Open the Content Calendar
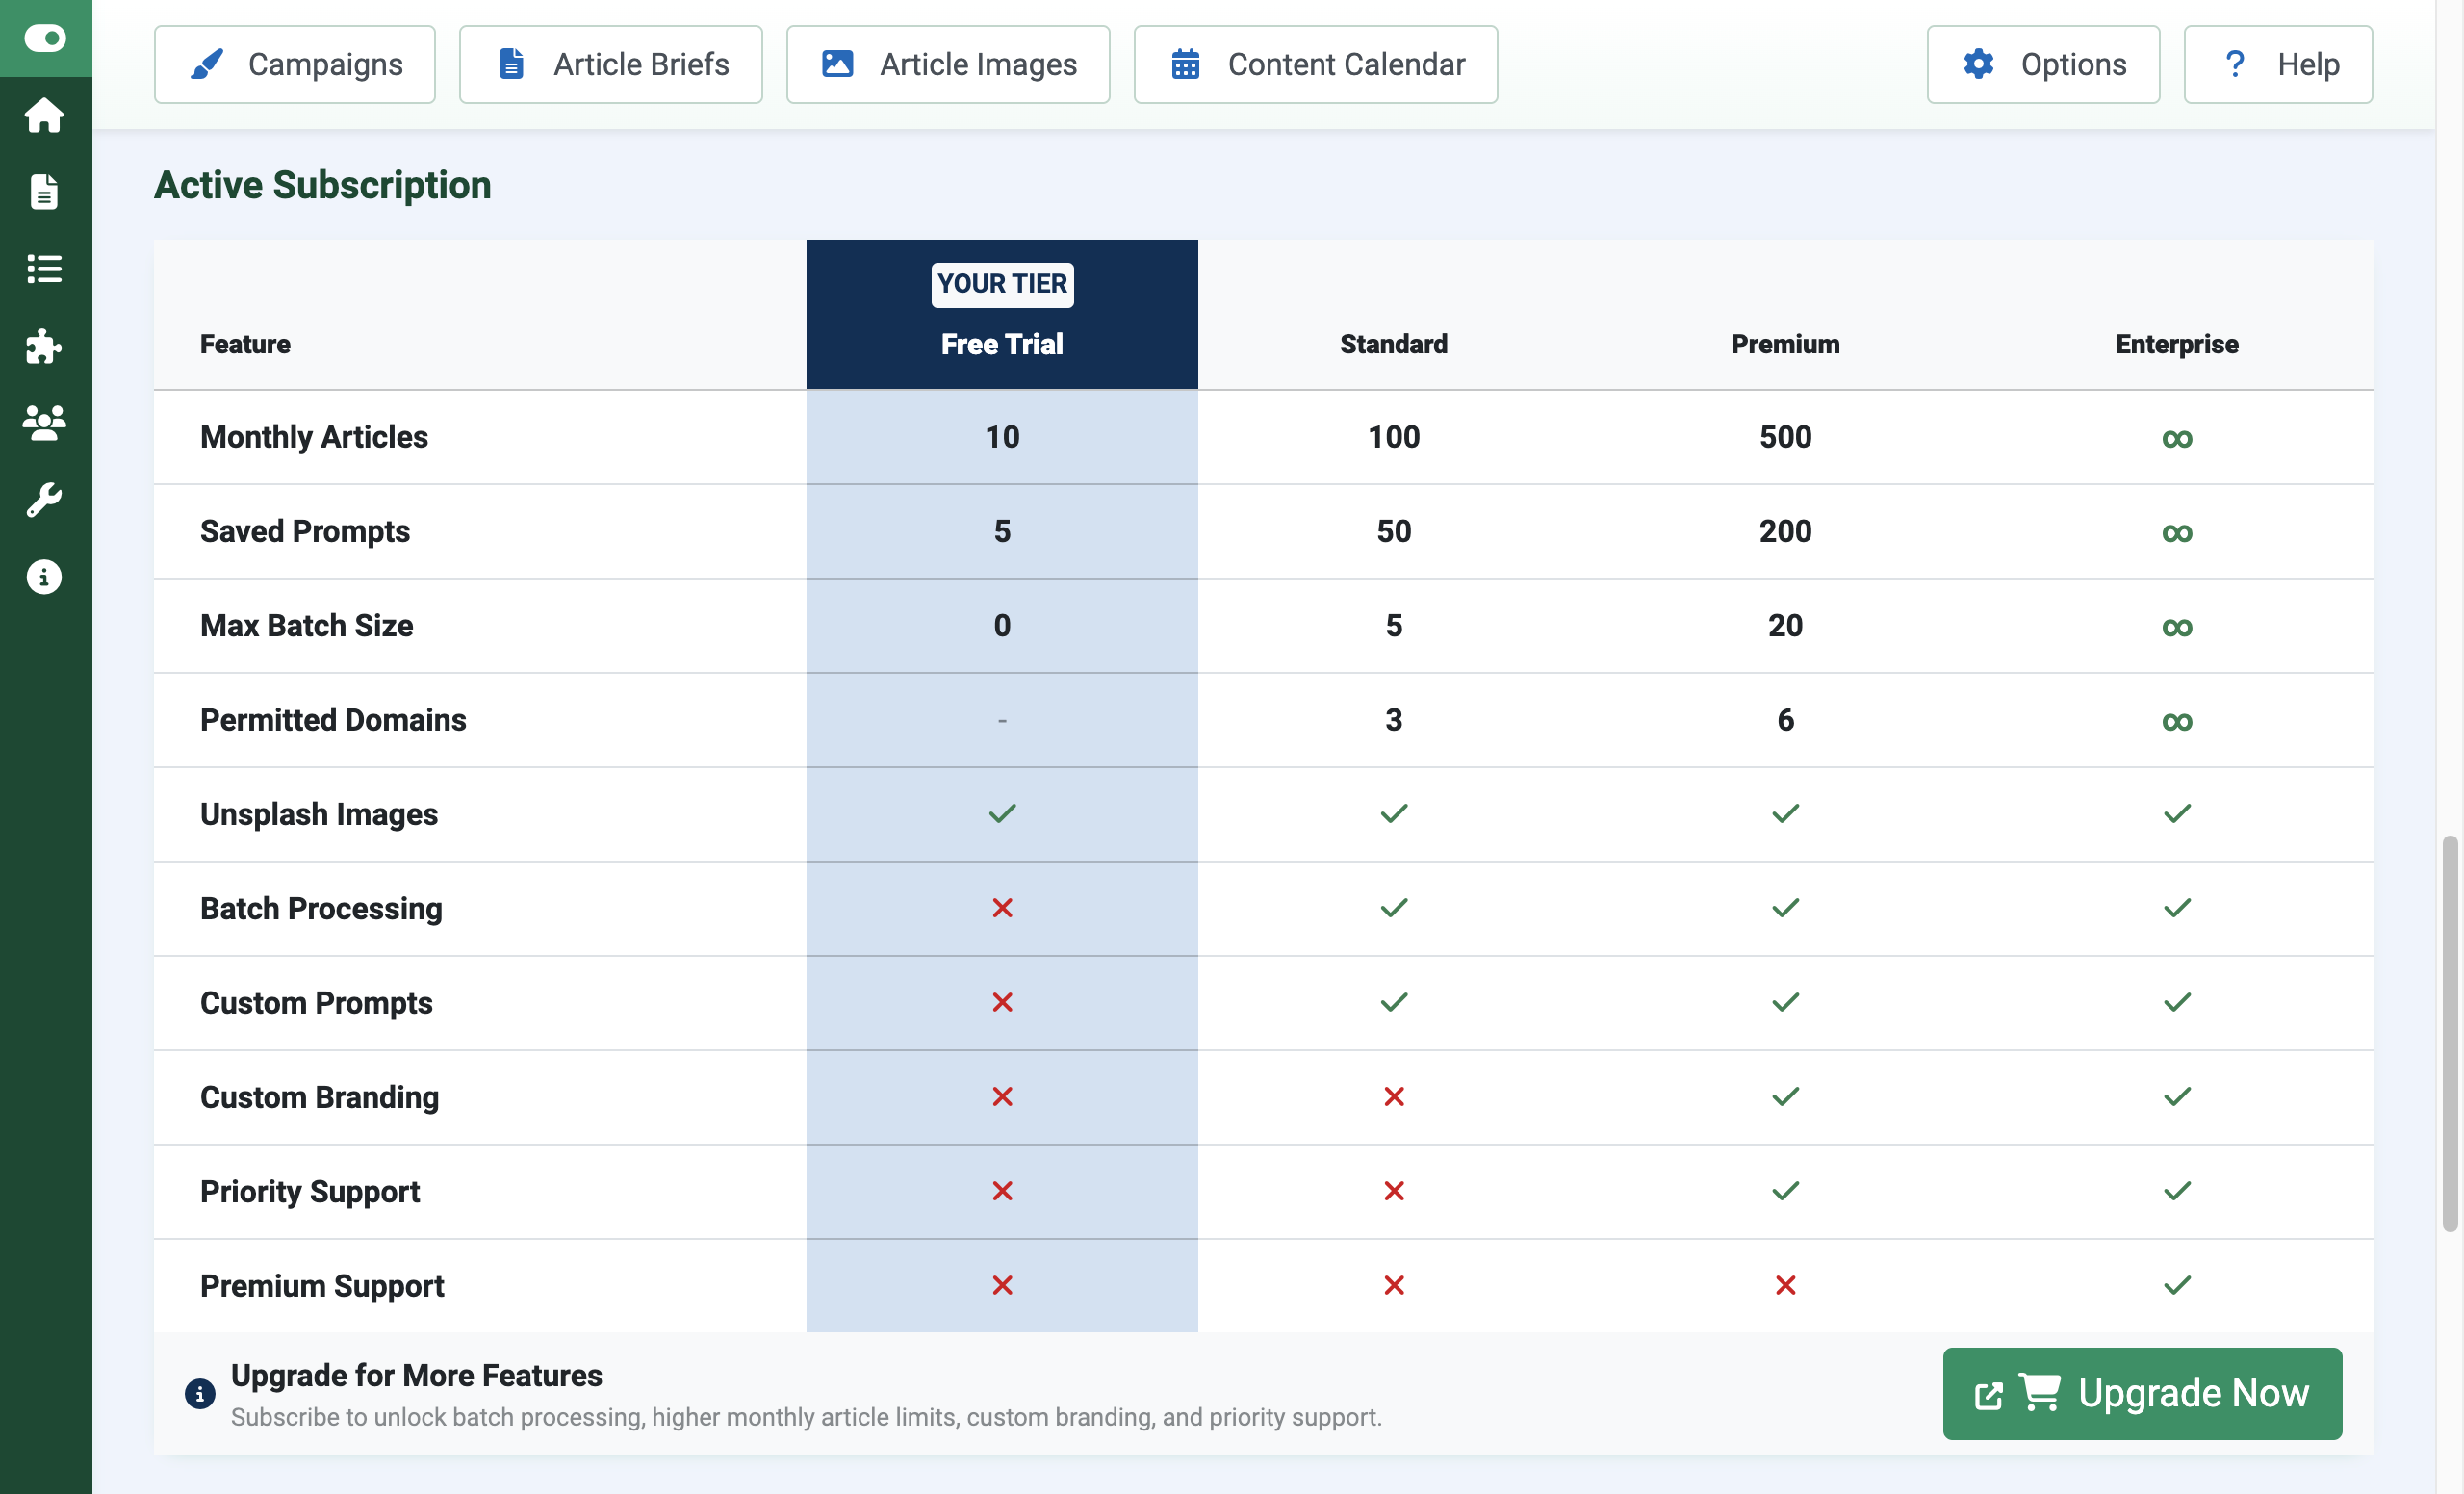This screenshot has width=2464, height=1494. coord(1315,64)
